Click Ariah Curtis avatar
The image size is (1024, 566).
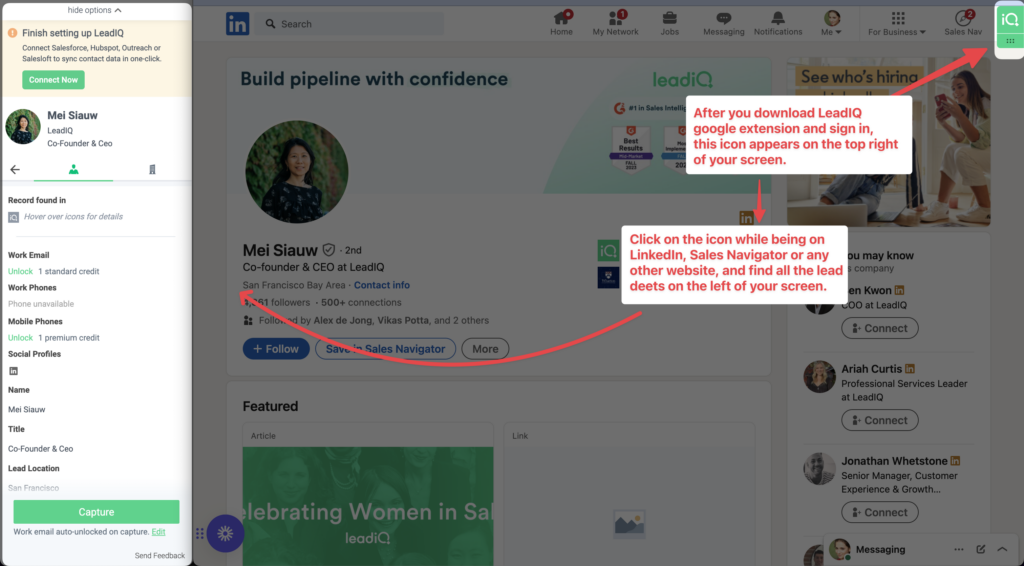[820, 377]
